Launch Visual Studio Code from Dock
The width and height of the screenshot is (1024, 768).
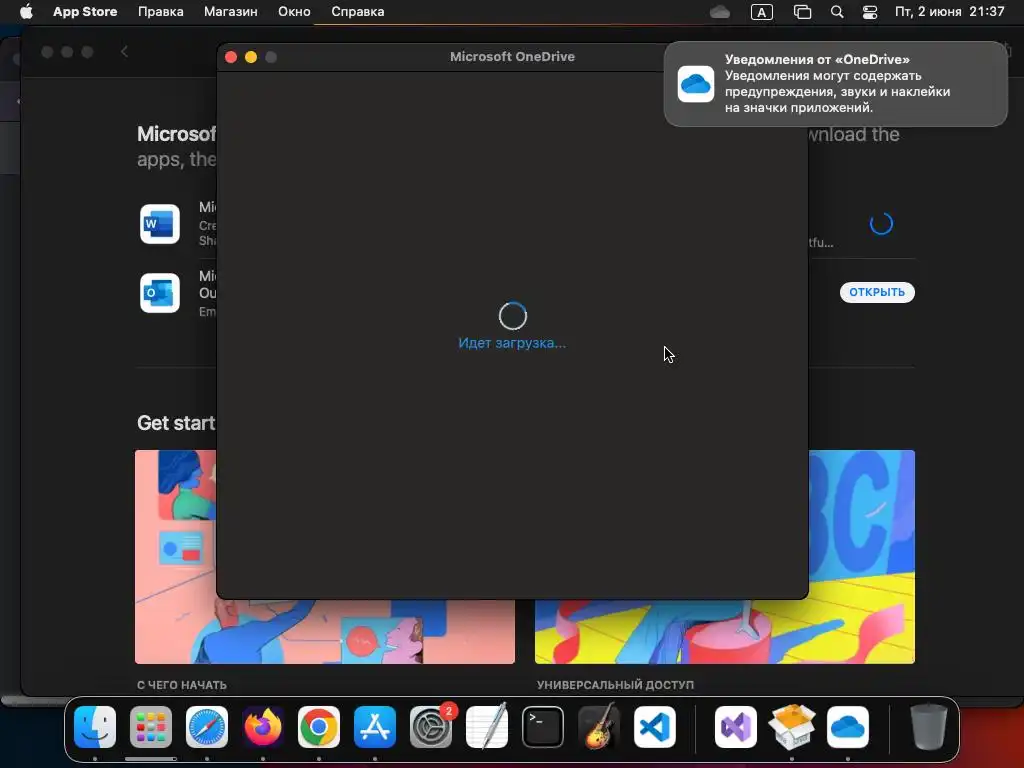(655, 727)
